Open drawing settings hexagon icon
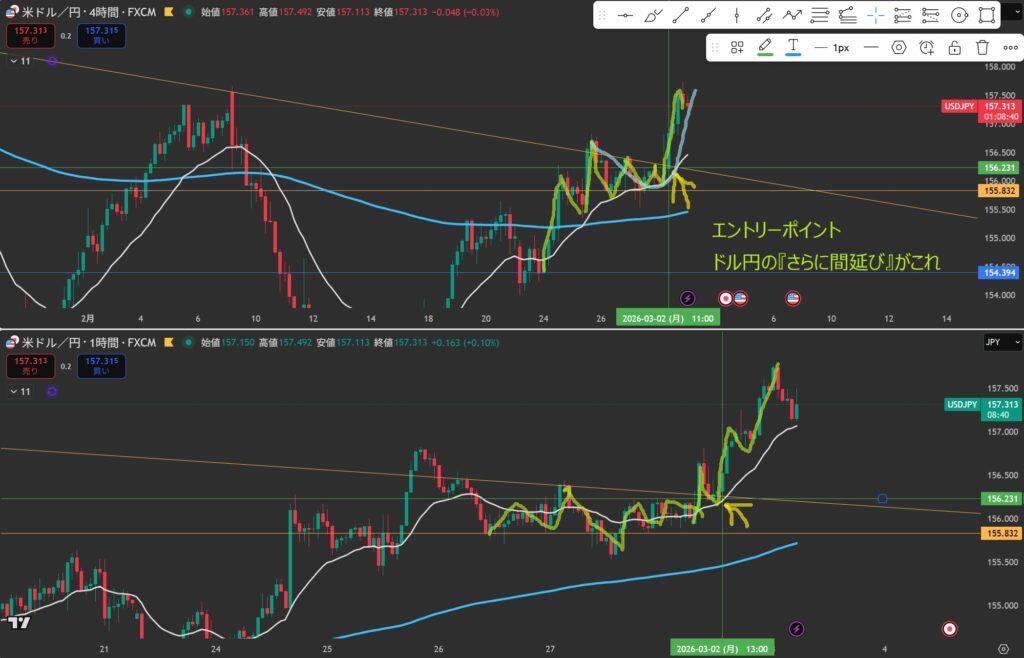 click(899, 47)
